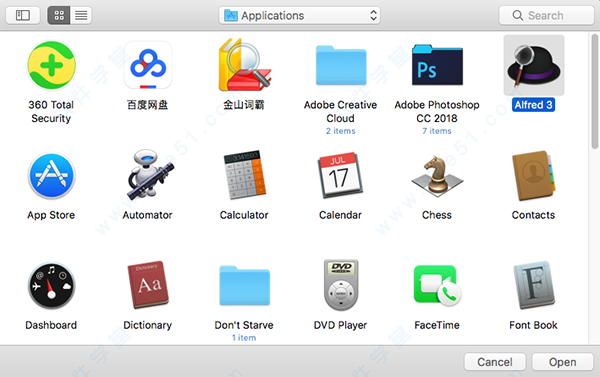Click the "Calendar" name label
Viewport: 600px width, 377px height.
(x=341, y=215)
